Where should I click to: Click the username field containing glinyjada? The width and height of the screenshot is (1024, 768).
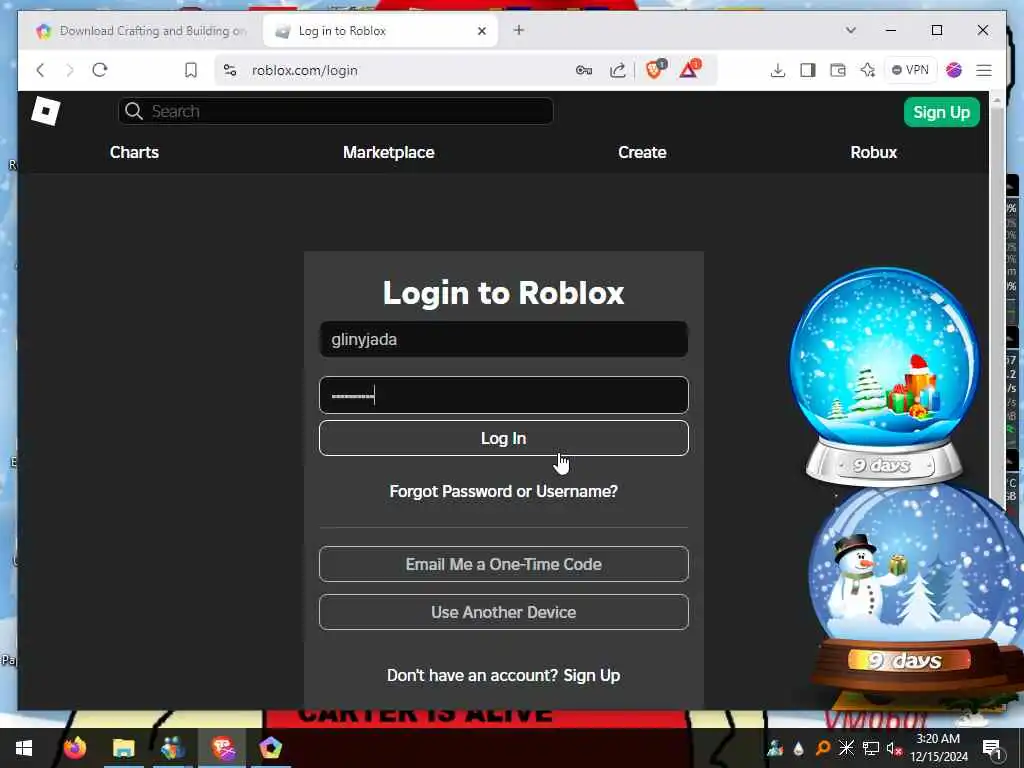click(x=504, y=340)
